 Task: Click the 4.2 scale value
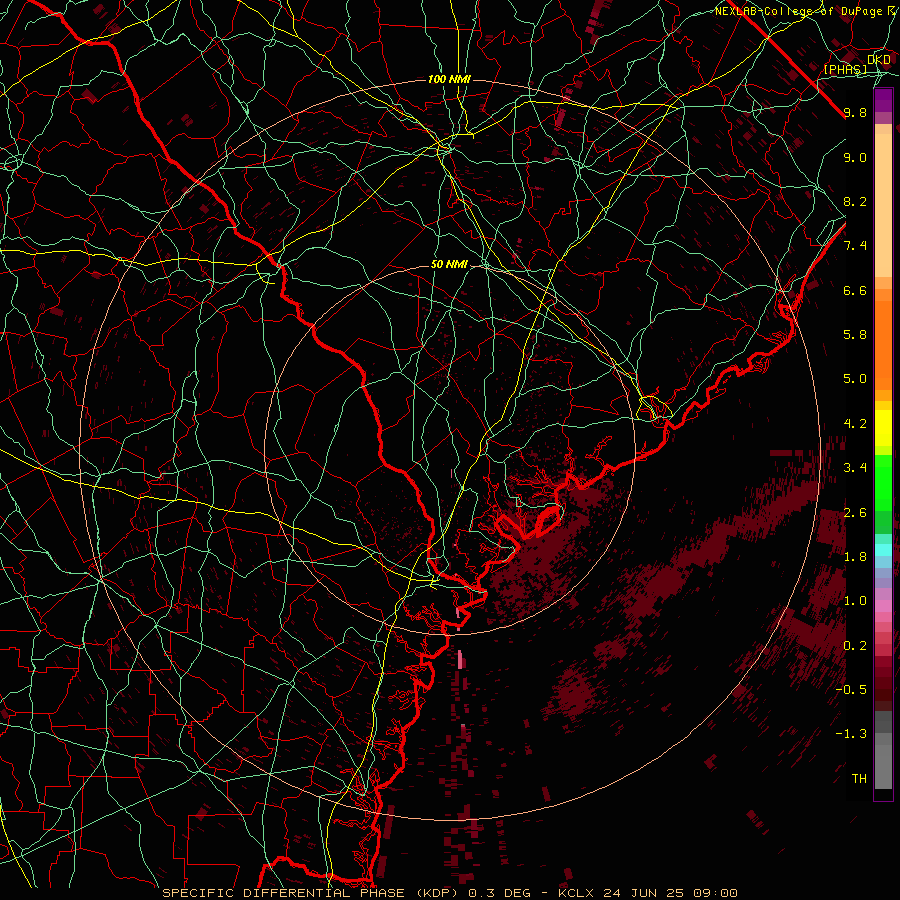855,424
